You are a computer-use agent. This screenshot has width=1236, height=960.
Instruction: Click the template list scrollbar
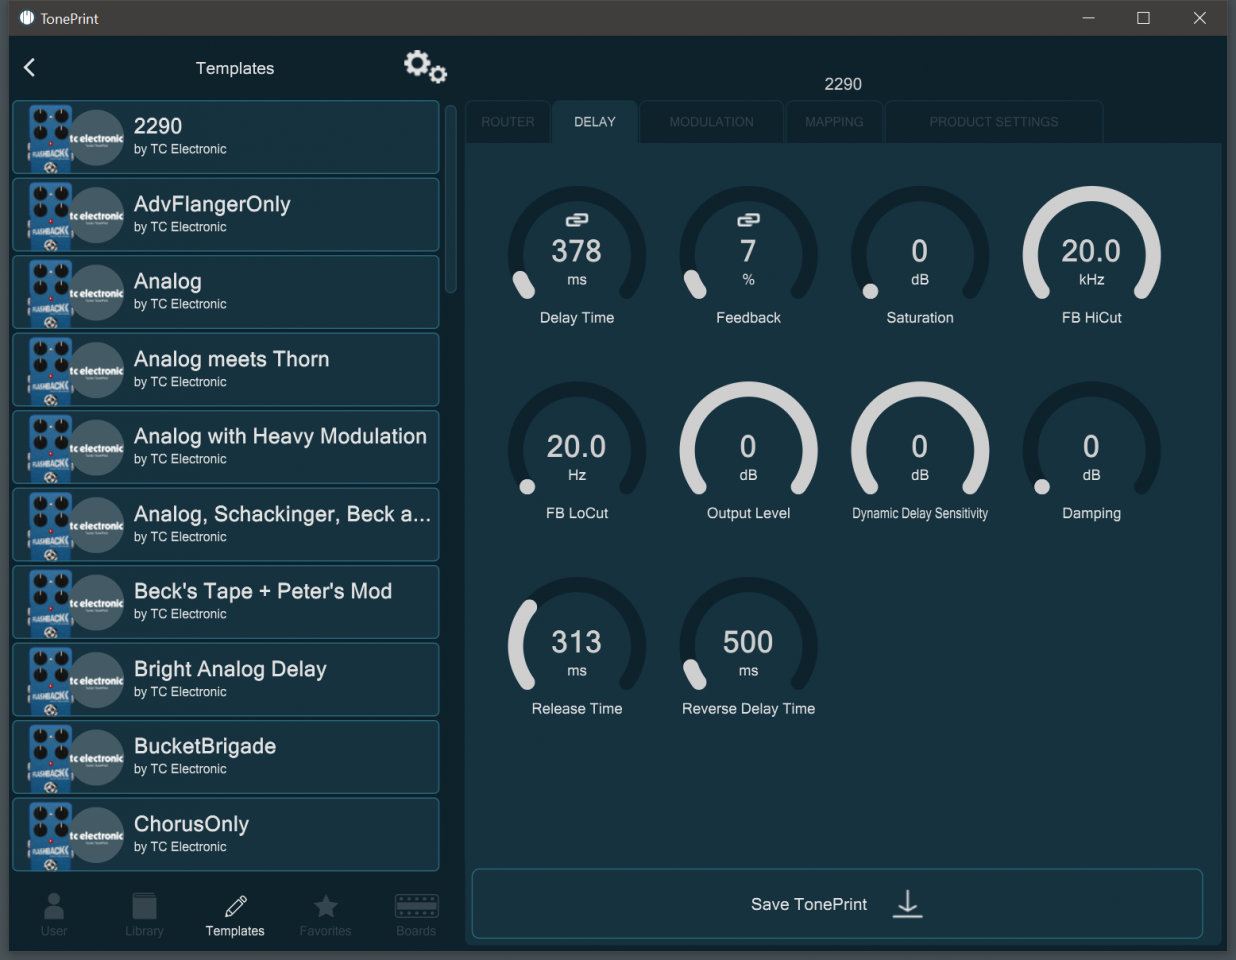point(451,199)
